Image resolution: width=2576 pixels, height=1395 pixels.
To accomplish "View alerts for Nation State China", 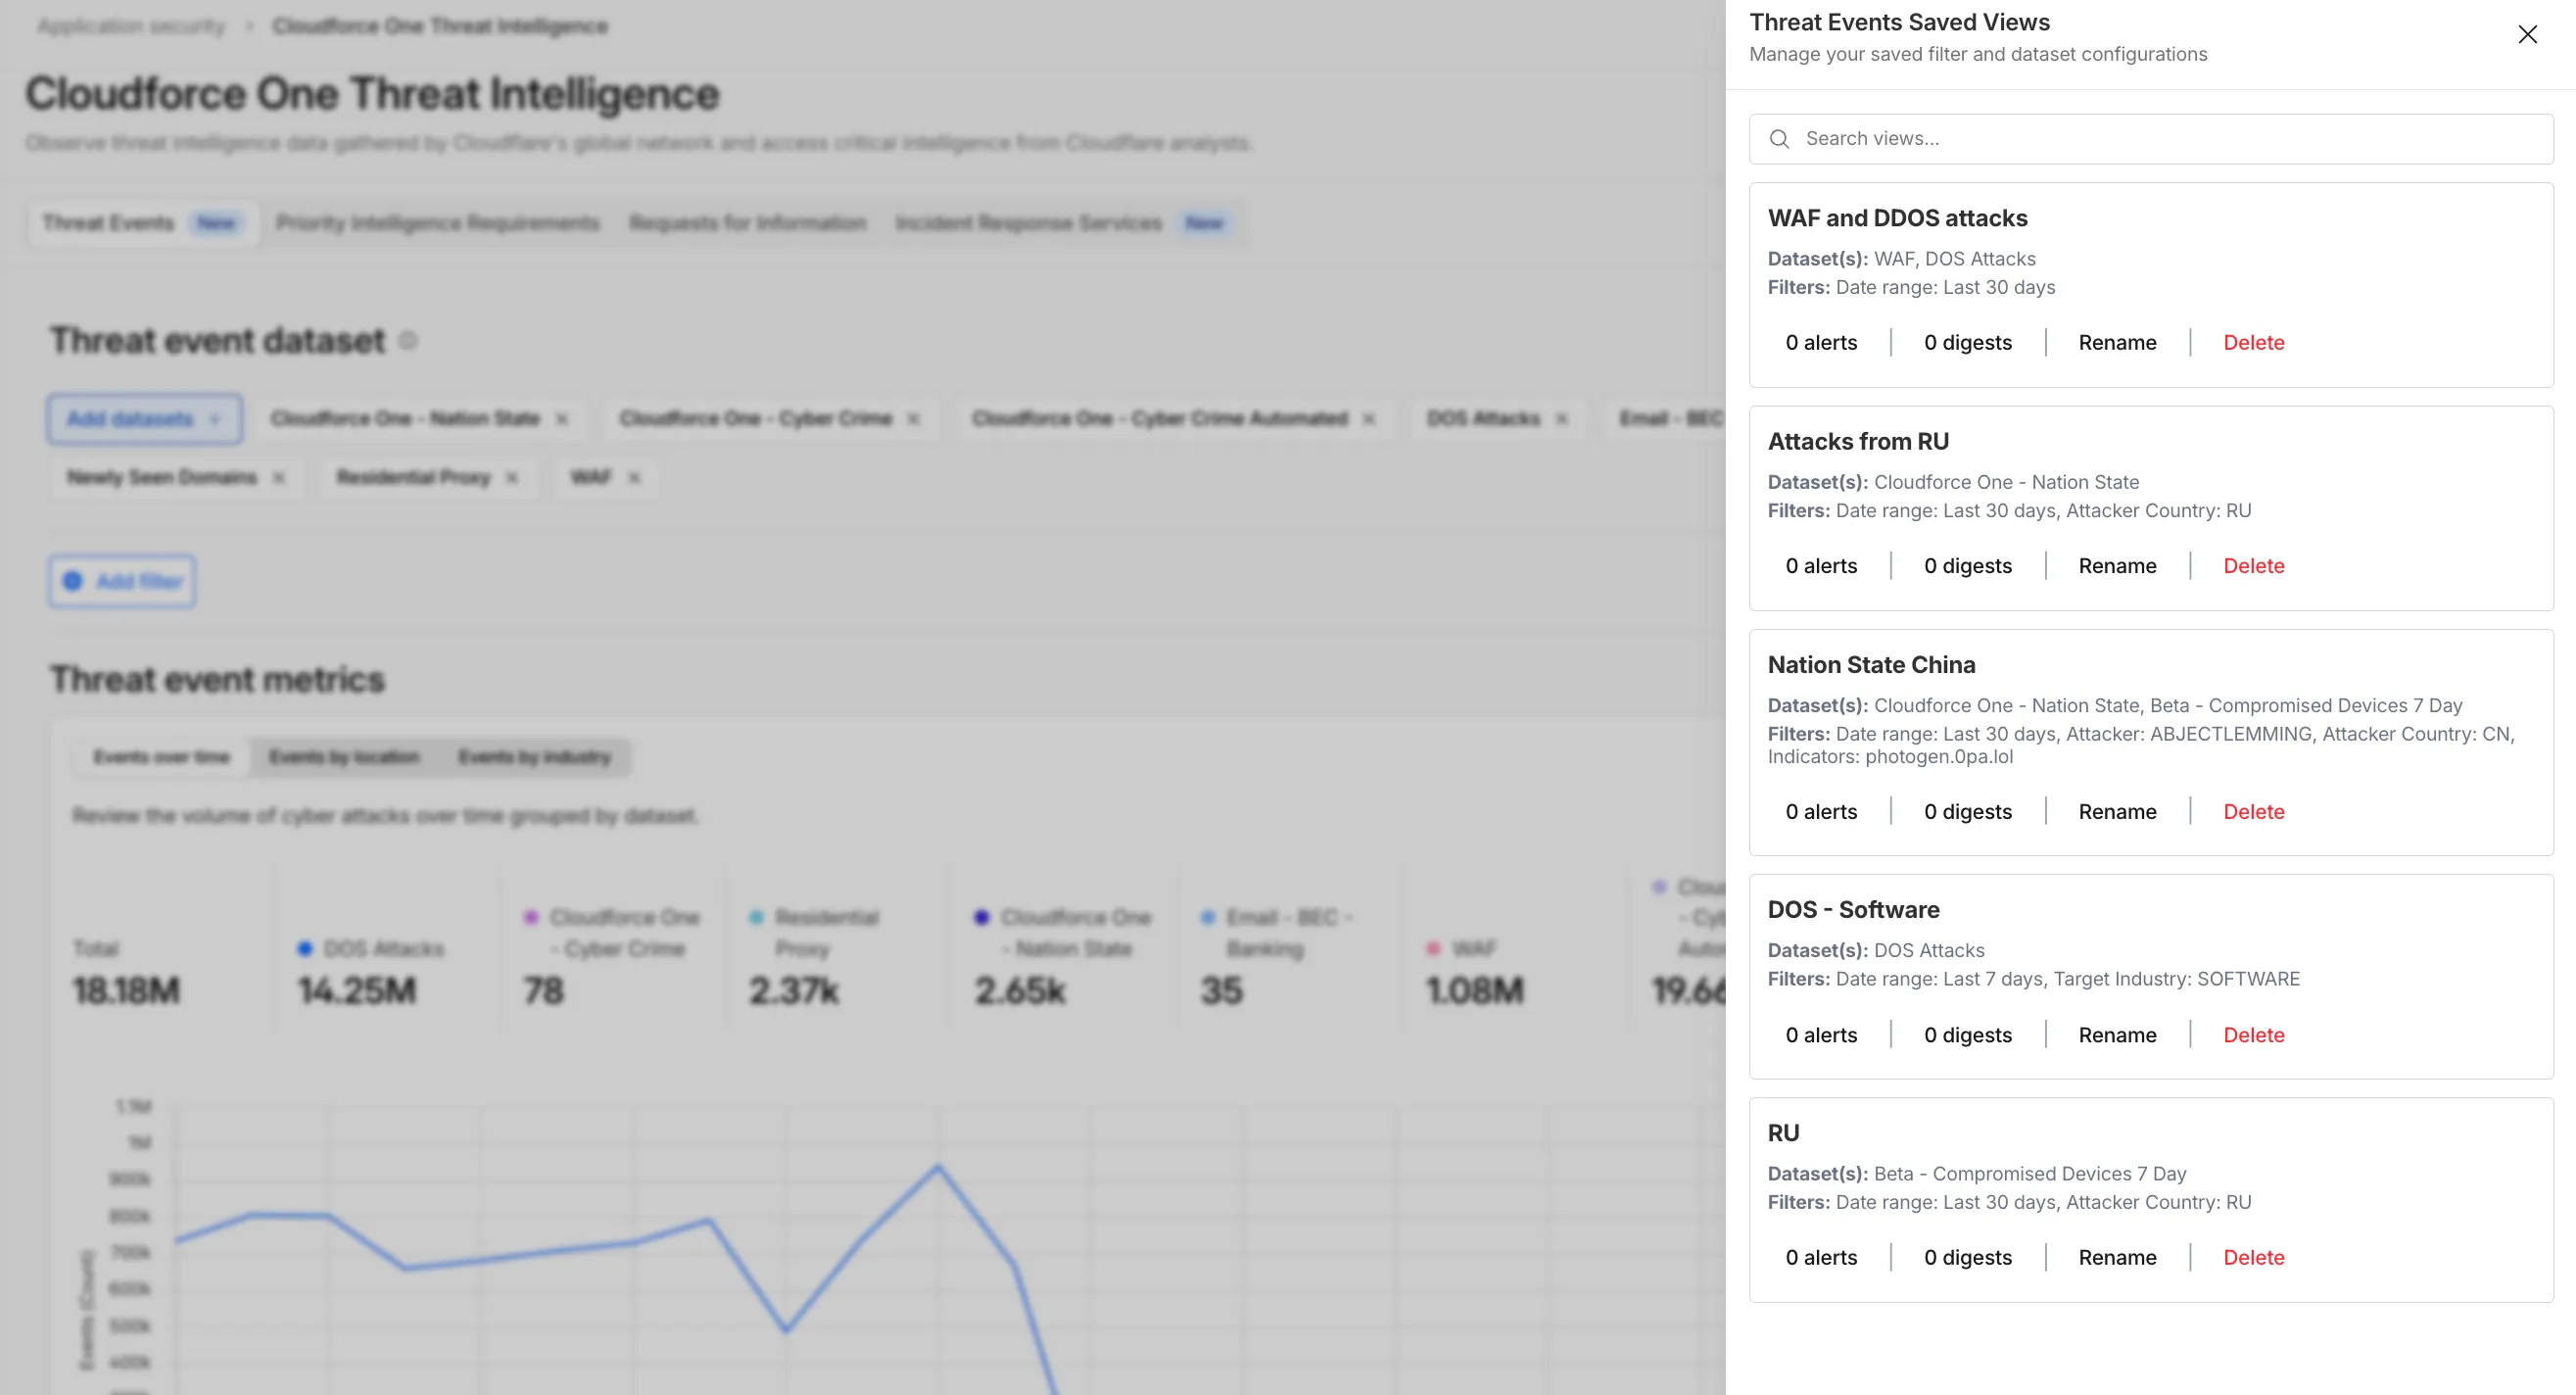I will [x=1821, y=812].
